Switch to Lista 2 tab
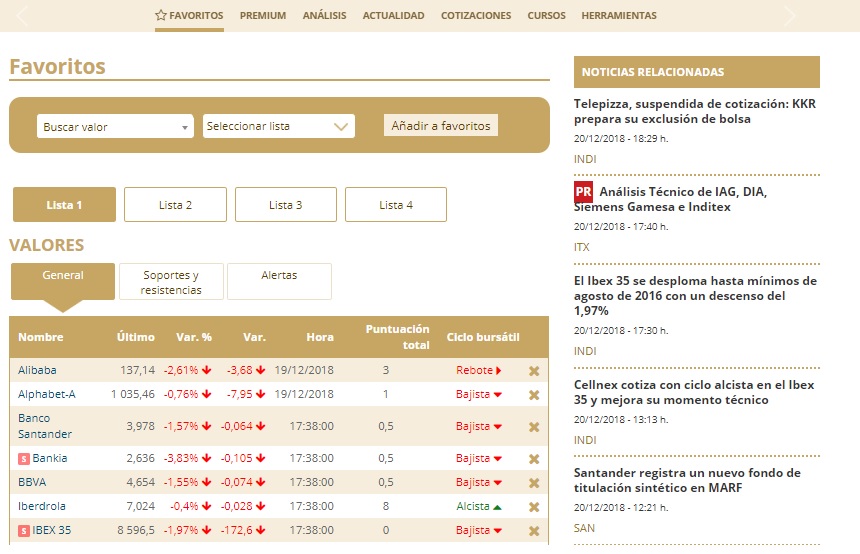 (176, 205)
